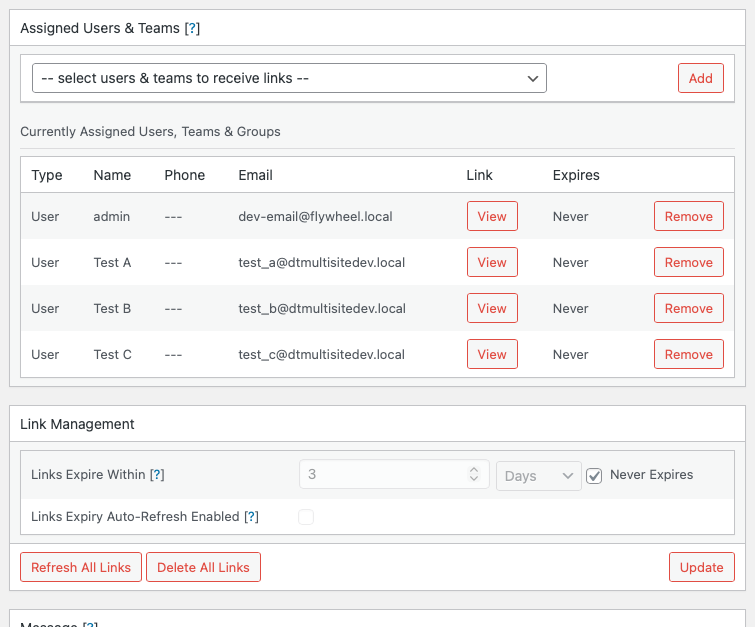Click the Add button
This screenshot has height=627, width=755.
click(700, 78)
